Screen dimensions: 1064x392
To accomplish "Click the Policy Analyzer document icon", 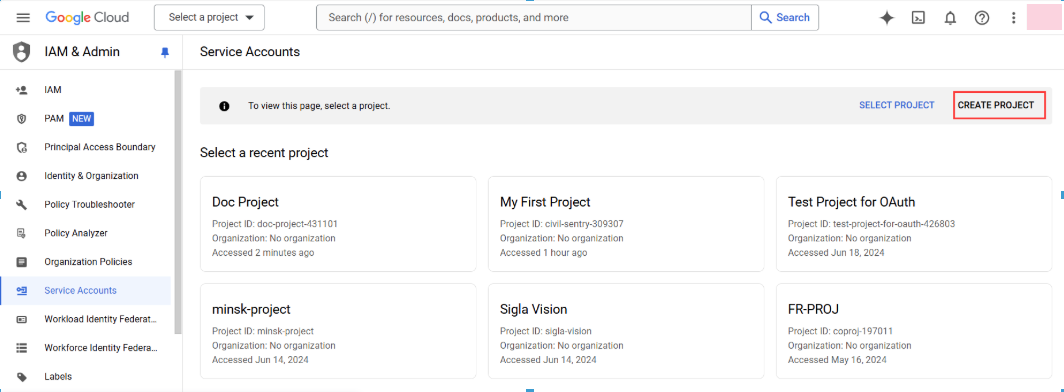I will [21, 233].
